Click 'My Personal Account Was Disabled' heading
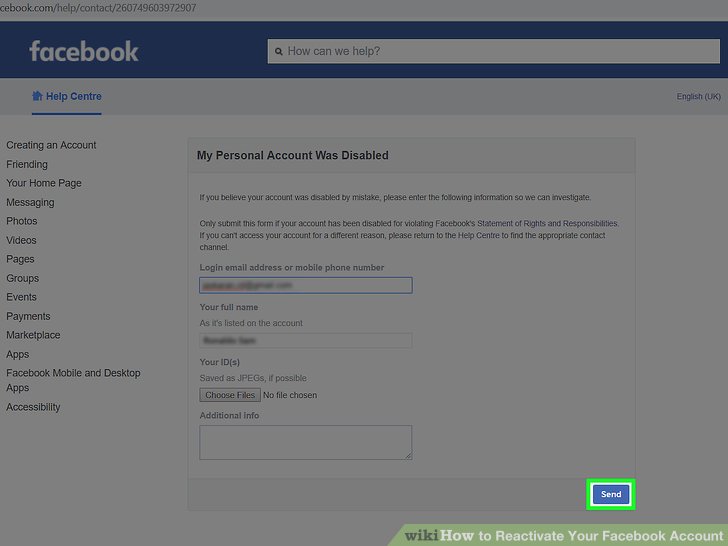Image resolution: width=728 pixels, height=546 pixels. 292,155
